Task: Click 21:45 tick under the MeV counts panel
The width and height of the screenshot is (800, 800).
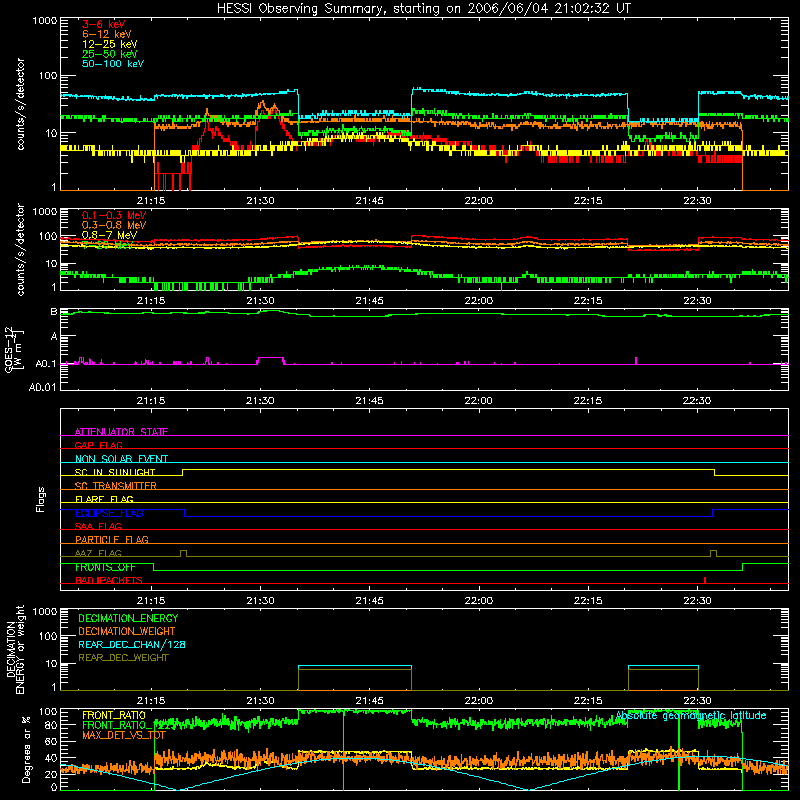Action: click(x=369, y=300)
